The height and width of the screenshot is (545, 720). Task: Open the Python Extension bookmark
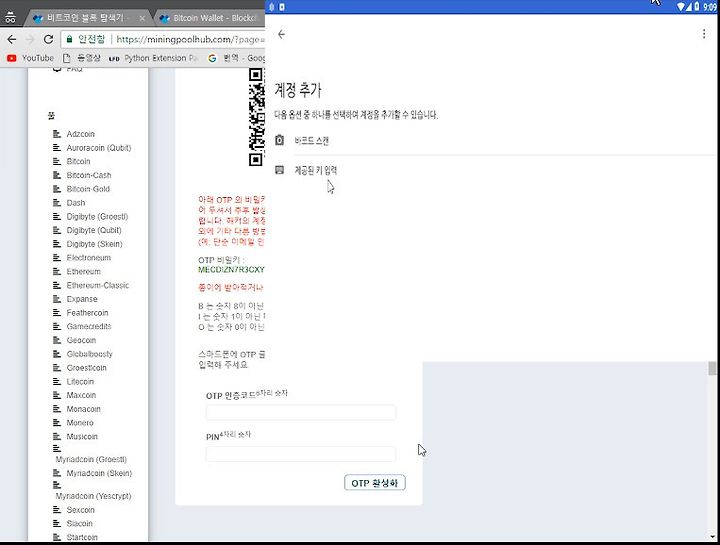(x=153, y=58)
